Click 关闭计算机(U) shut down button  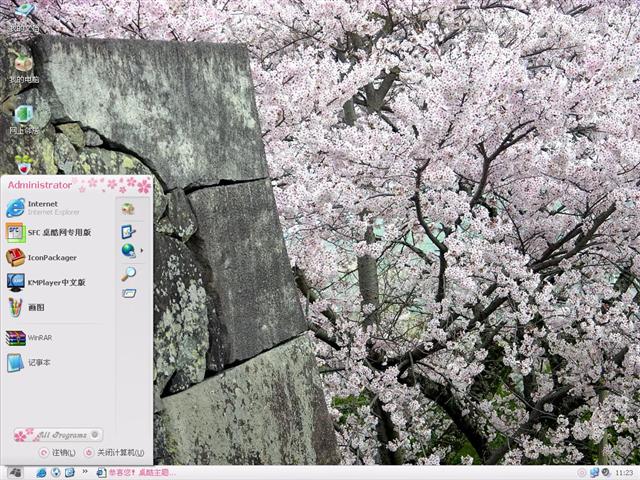coord(114,453)
